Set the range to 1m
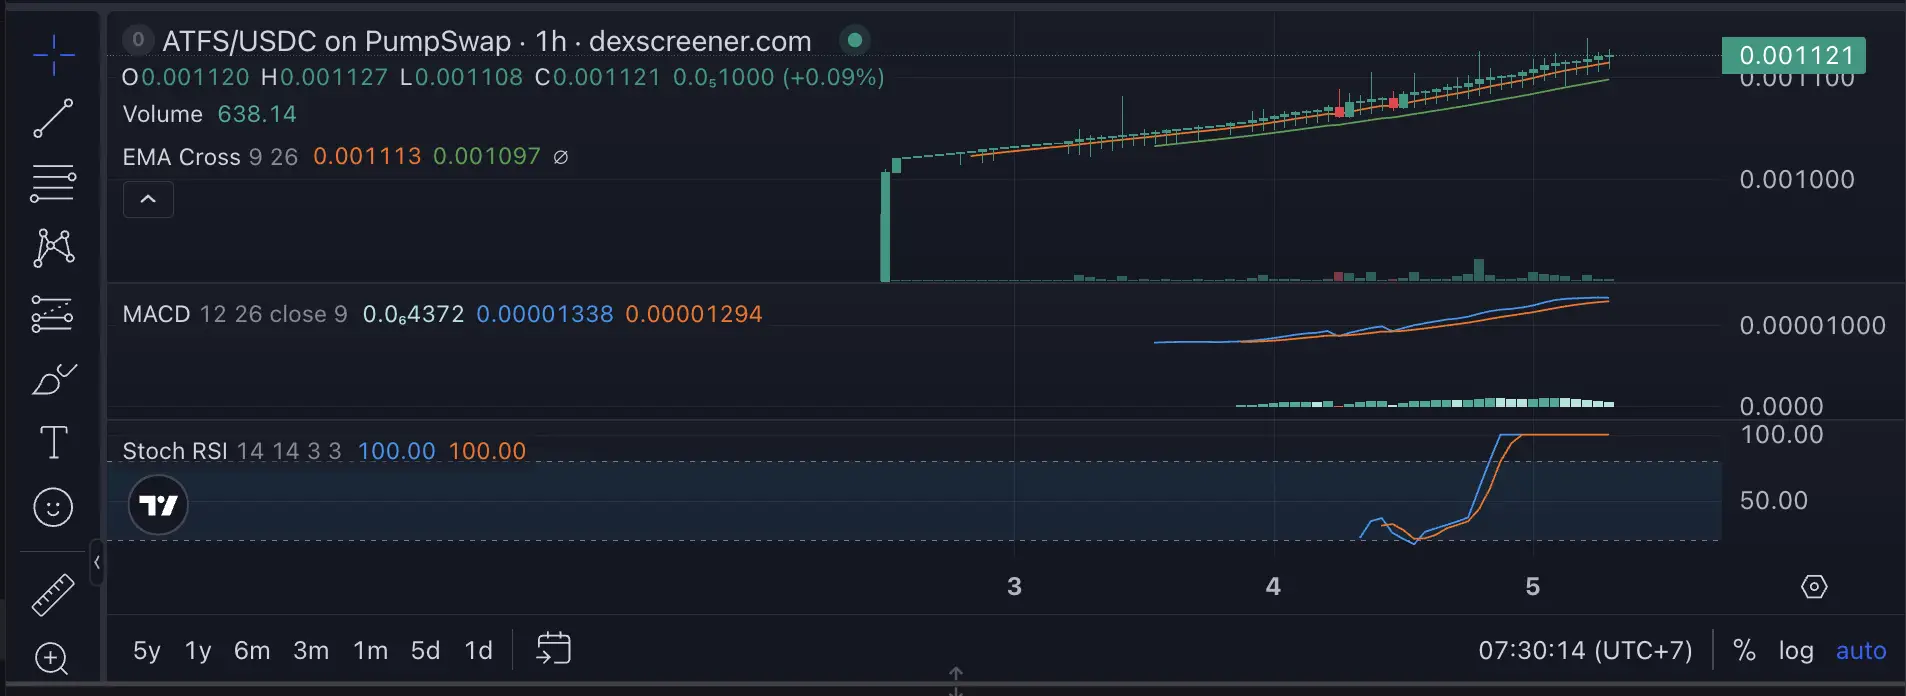 370,650
